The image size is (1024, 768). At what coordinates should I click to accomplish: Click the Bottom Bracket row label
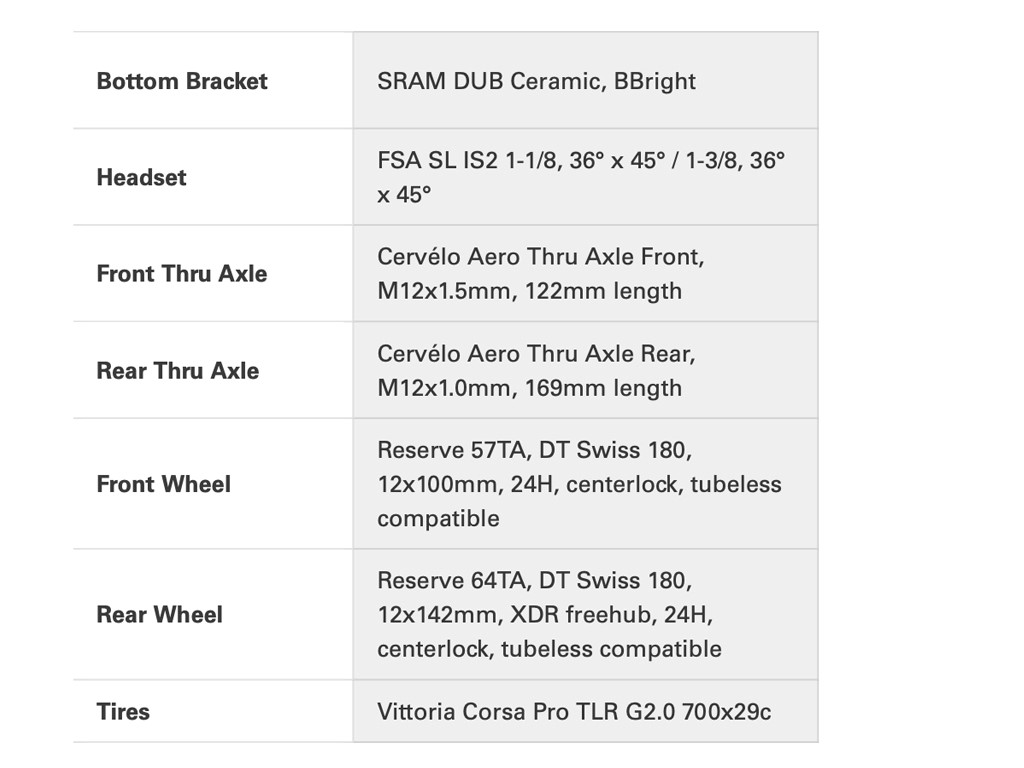pos(182,81)
